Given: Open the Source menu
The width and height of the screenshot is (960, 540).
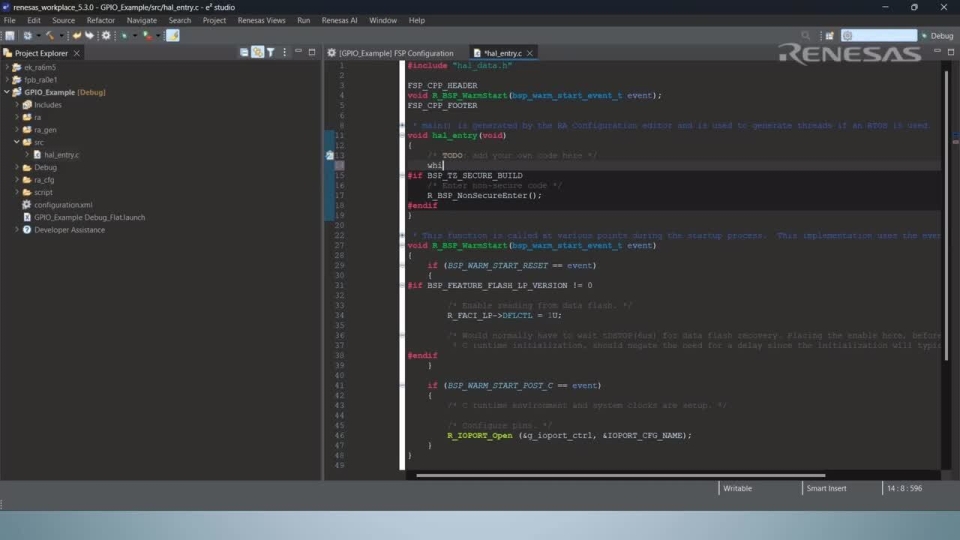Looking at the screenshot, I should click(63, 20).
